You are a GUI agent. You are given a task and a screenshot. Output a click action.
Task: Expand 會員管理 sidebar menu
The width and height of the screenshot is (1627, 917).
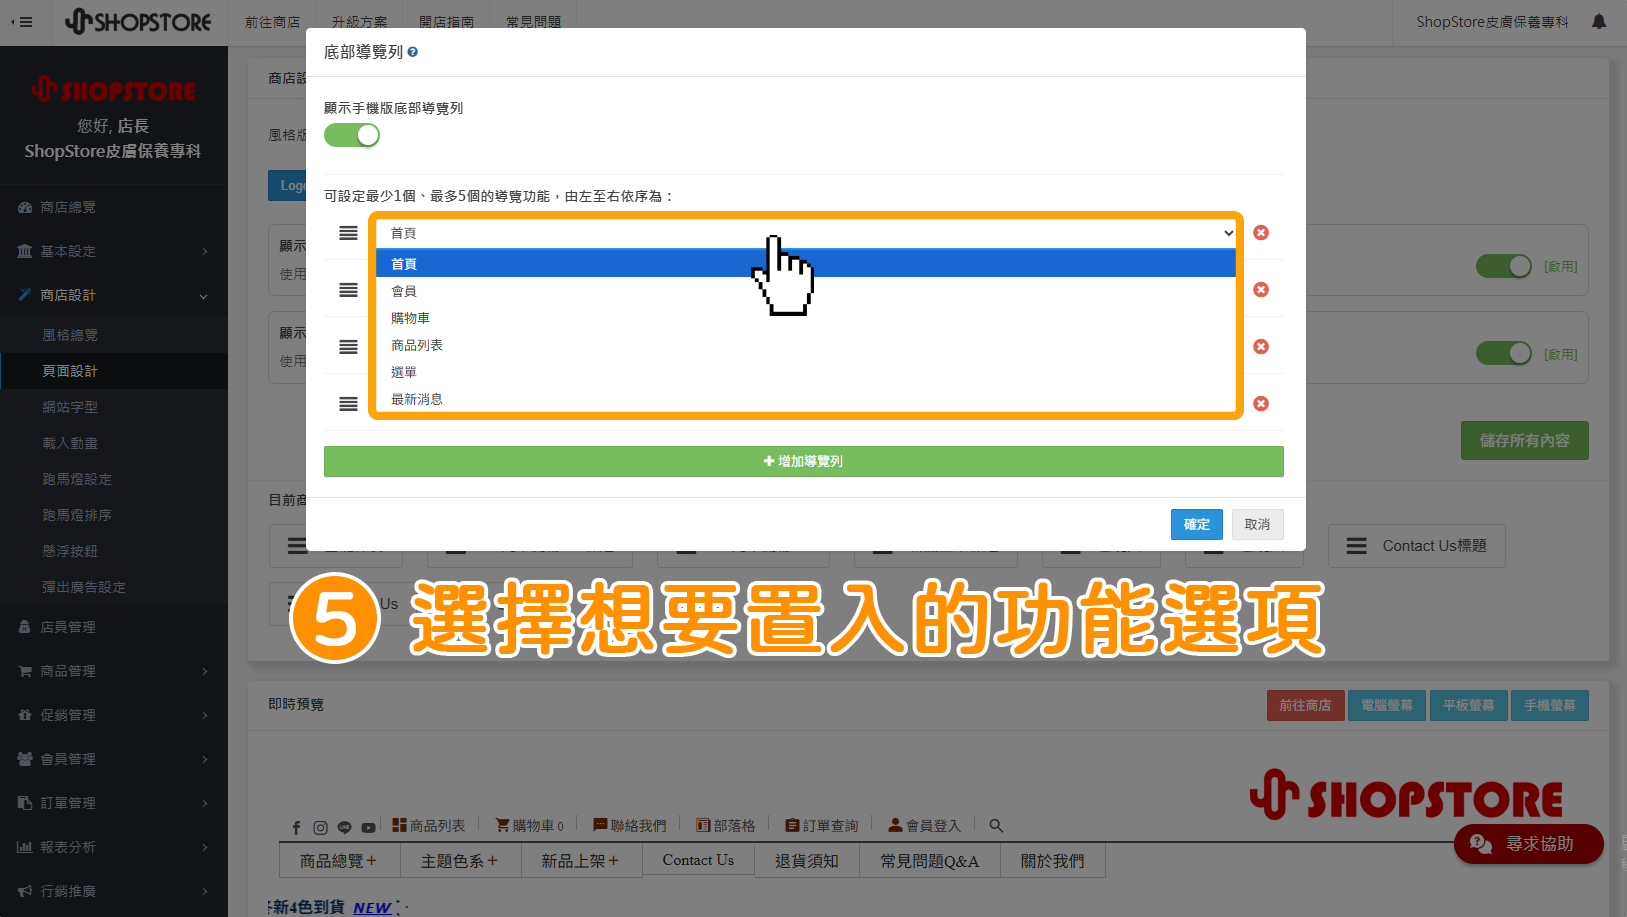(x=114, y=759)
